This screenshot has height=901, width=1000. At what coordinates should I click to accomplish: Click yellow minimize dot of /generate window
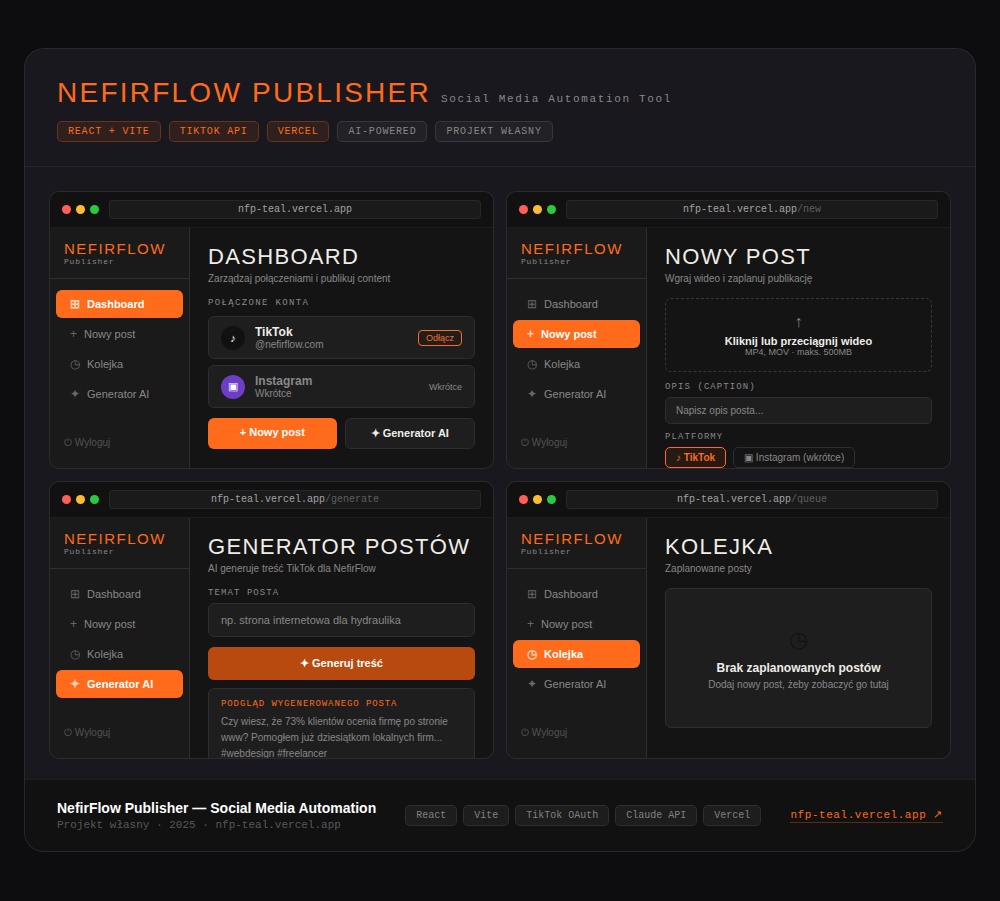click(80, 499)
